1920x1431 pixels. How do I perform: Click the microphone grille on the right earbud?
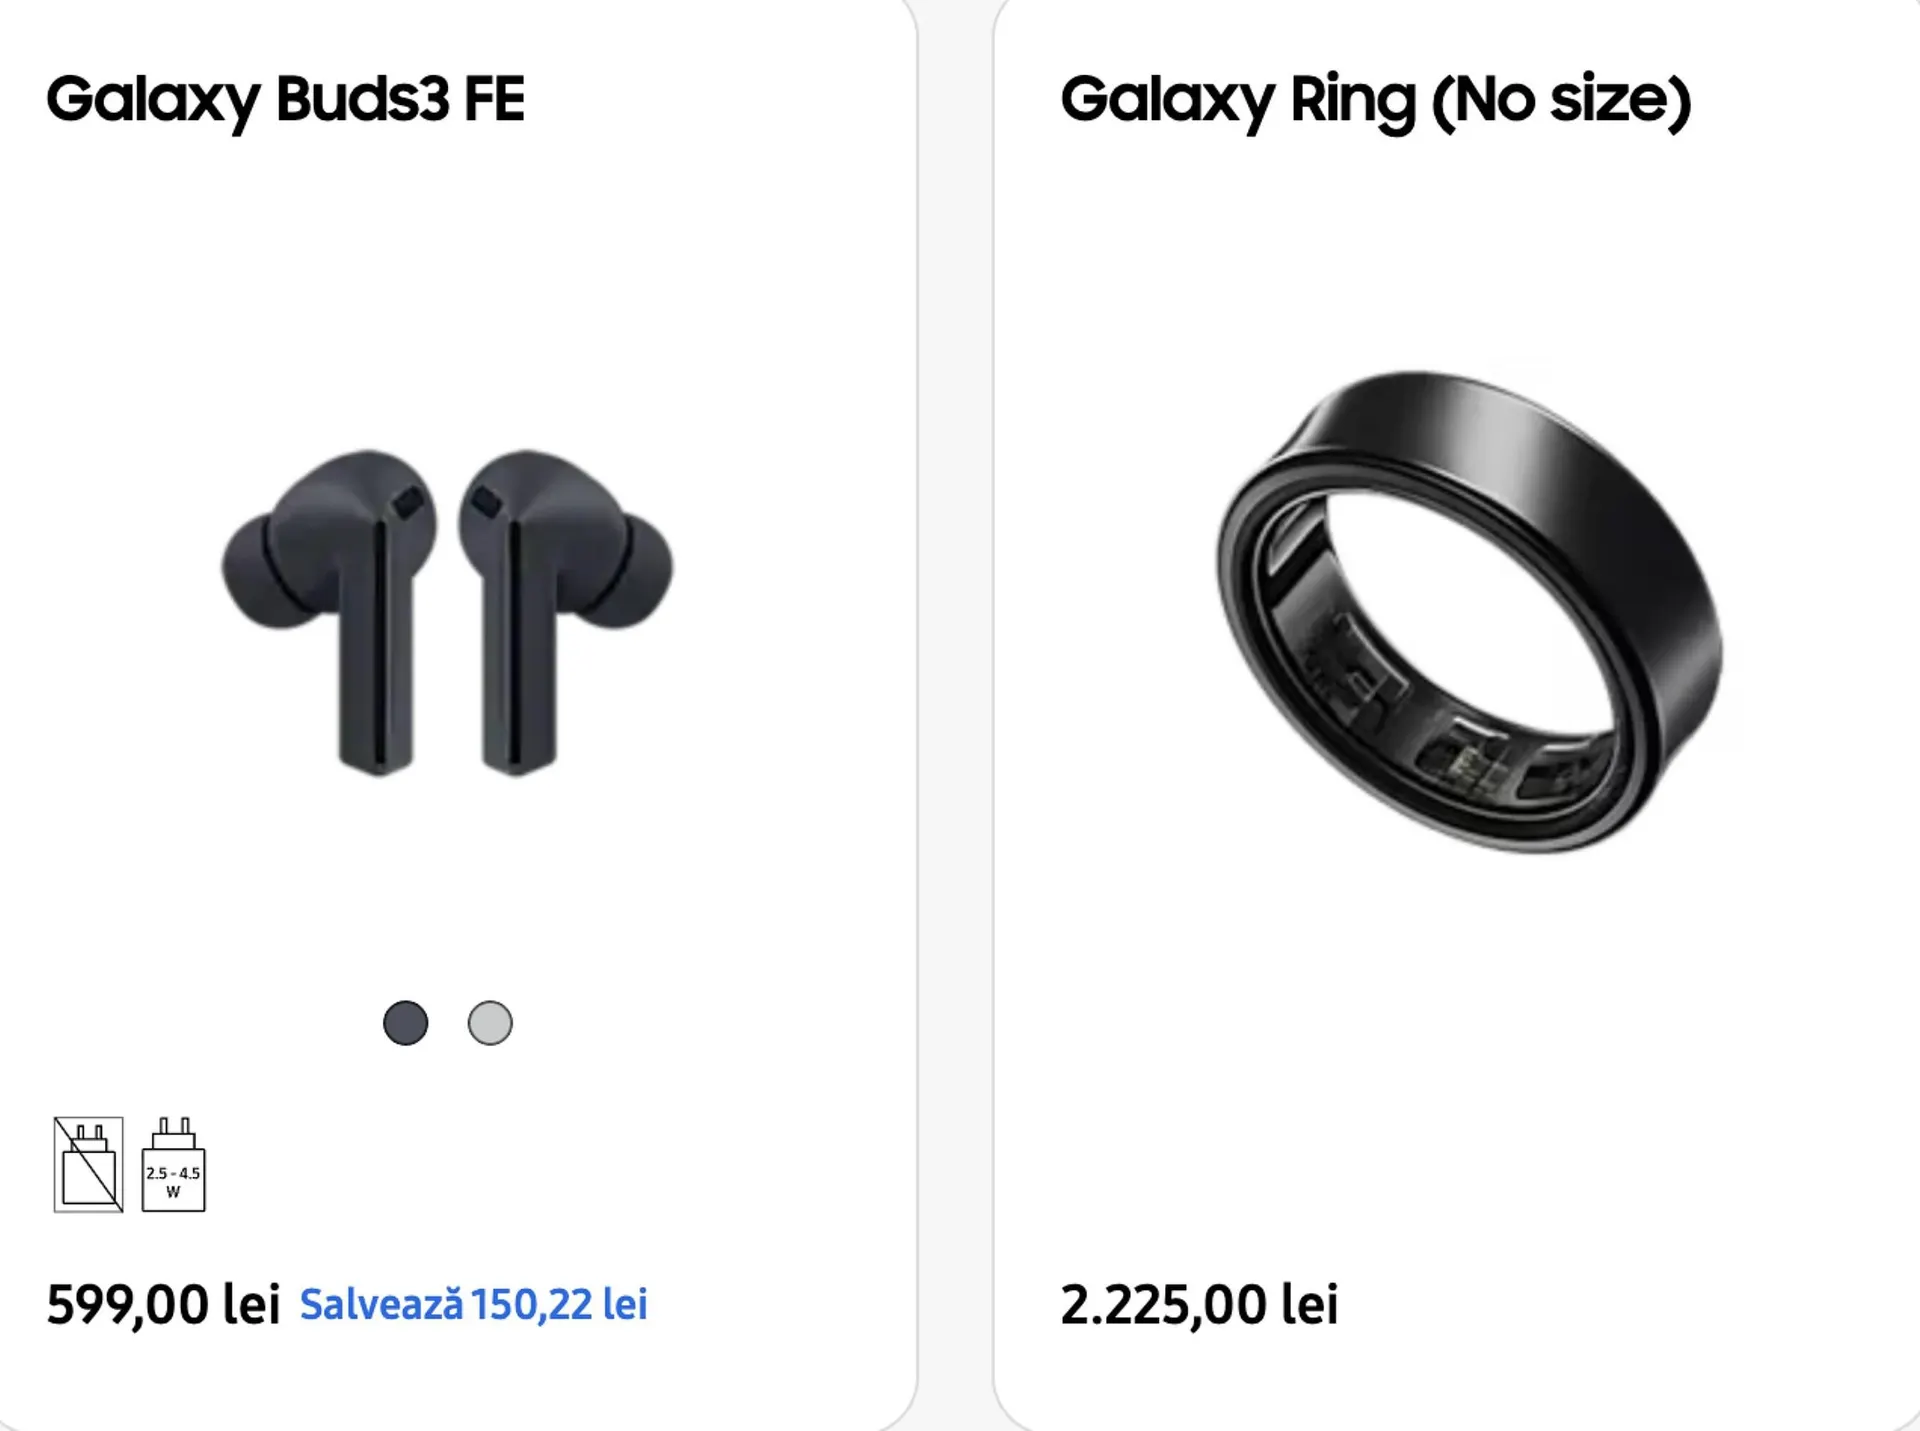(x=486, y=502)
